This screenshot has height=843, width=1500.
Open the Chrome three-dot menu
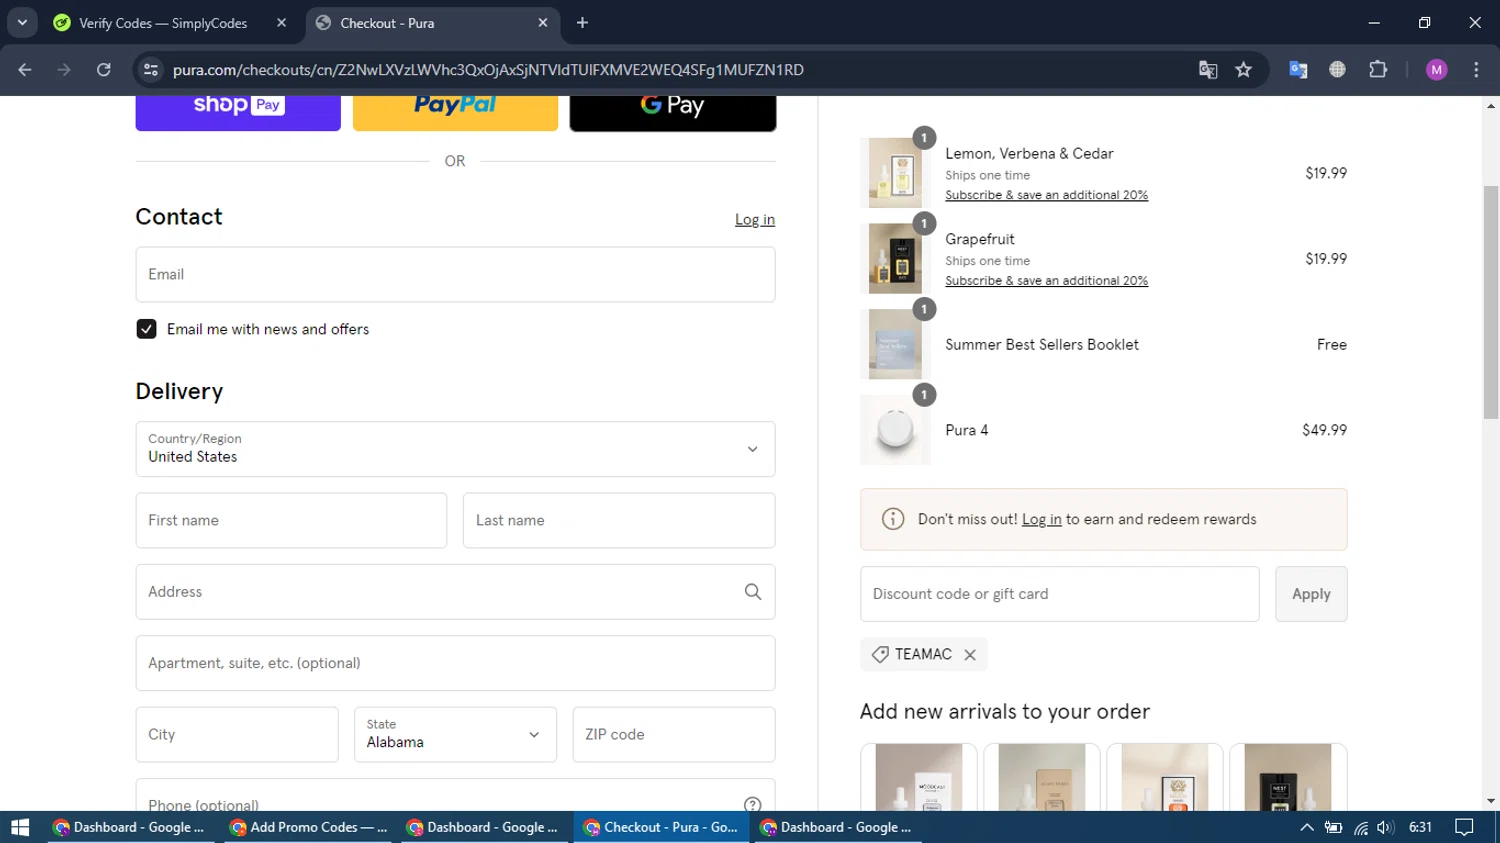click(1476, 70)
